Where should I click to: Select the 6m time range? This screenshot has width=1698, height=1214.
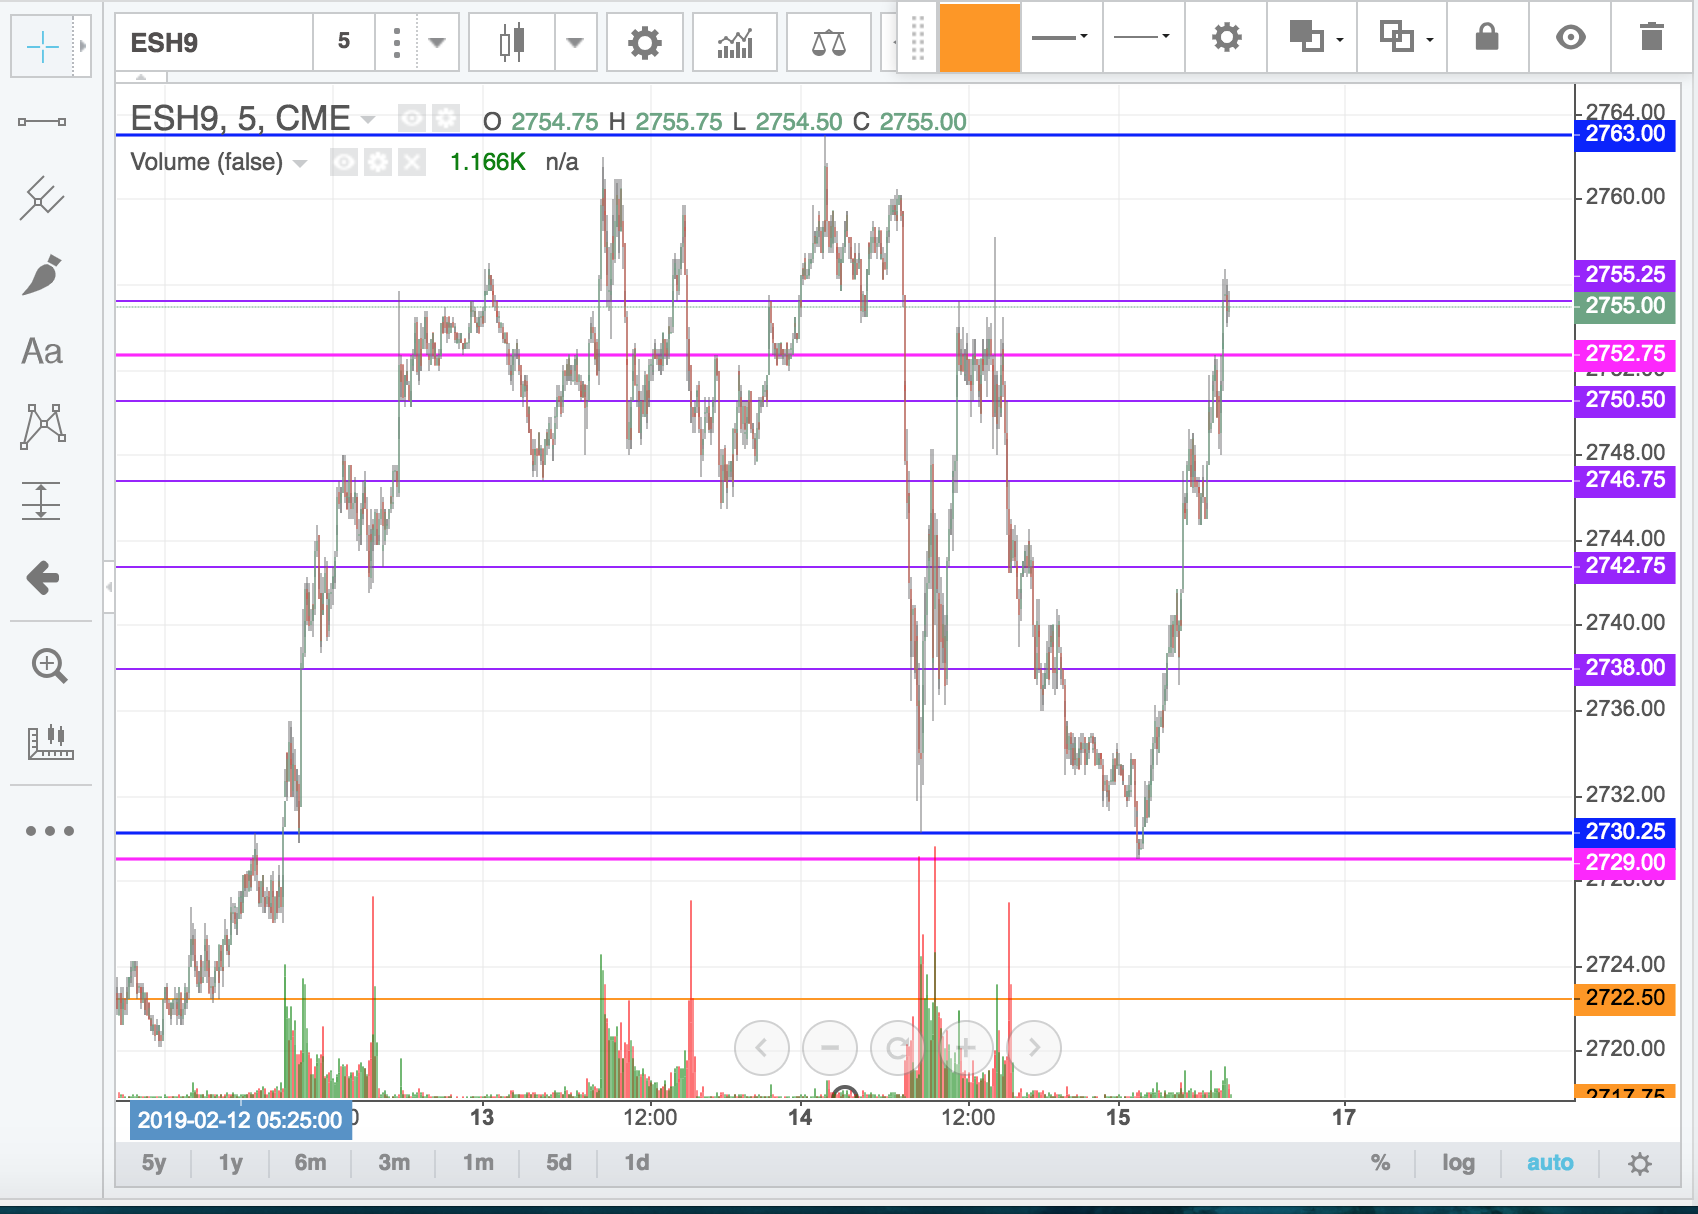tap(310, 1163)
